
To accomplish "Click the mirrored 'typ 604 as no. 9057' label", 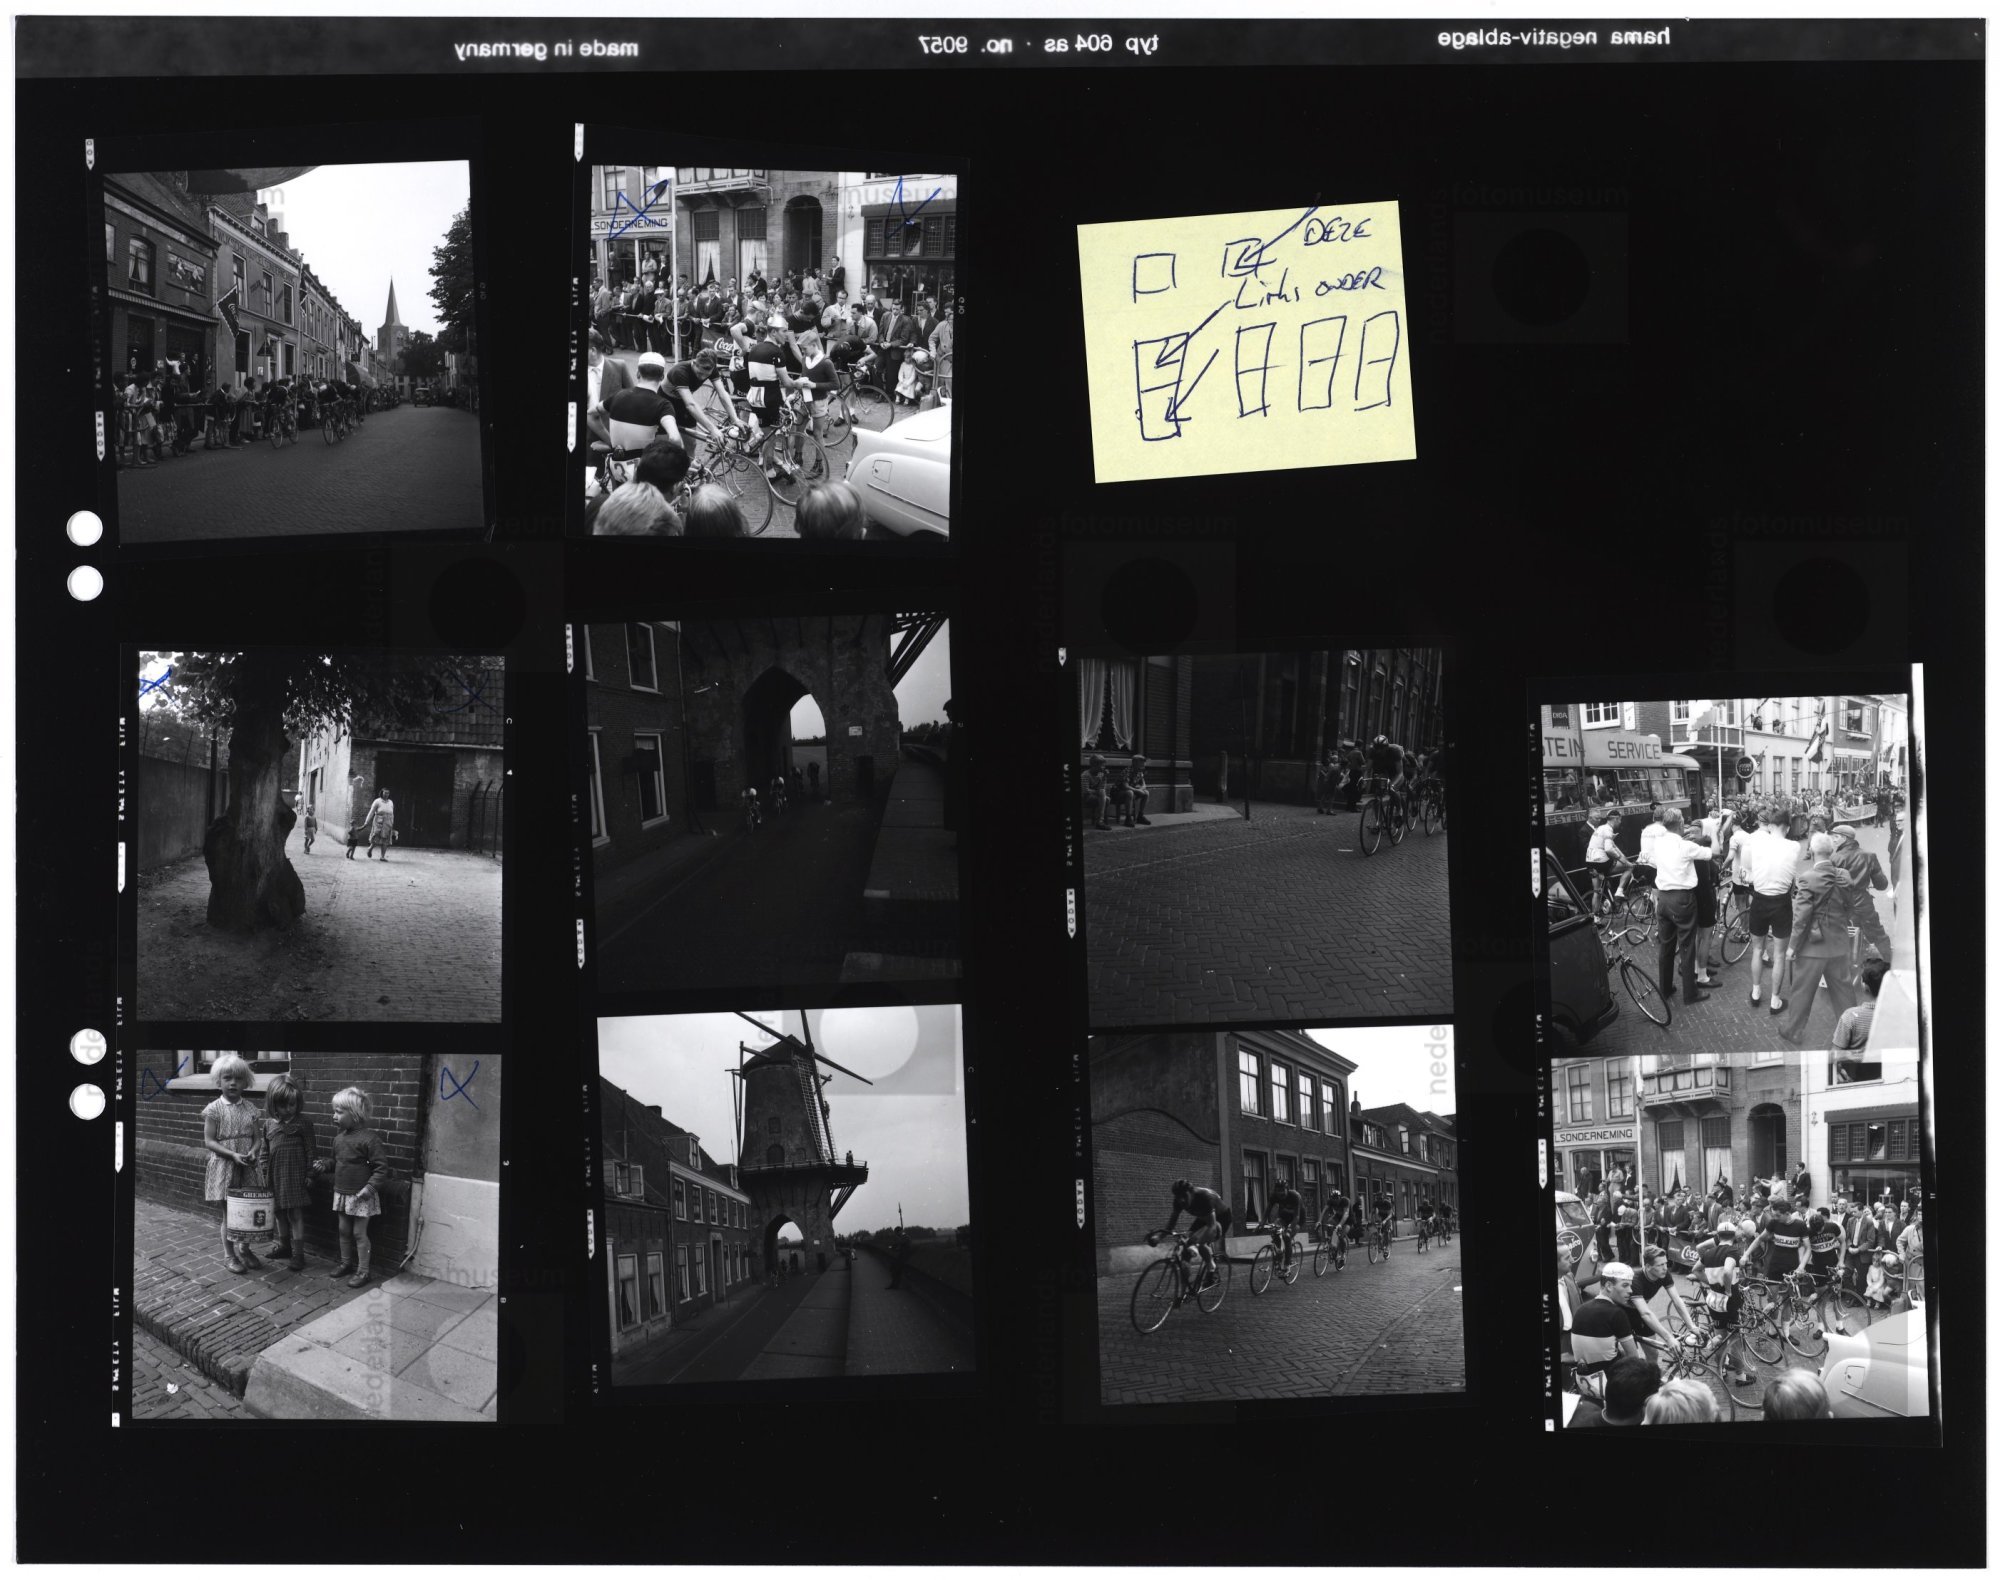I will pyautogui.click(x=1040, y=45).
